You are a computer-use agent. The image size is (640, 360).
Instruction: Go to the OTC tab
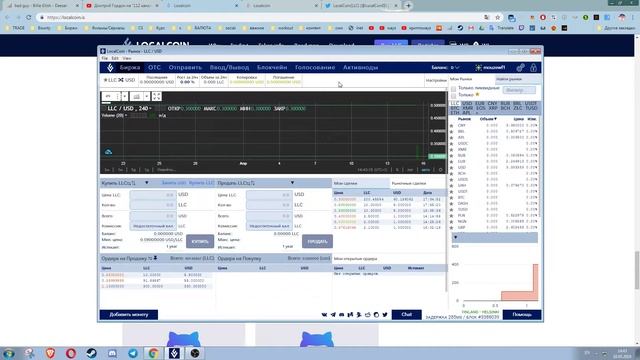pos(154,67)
